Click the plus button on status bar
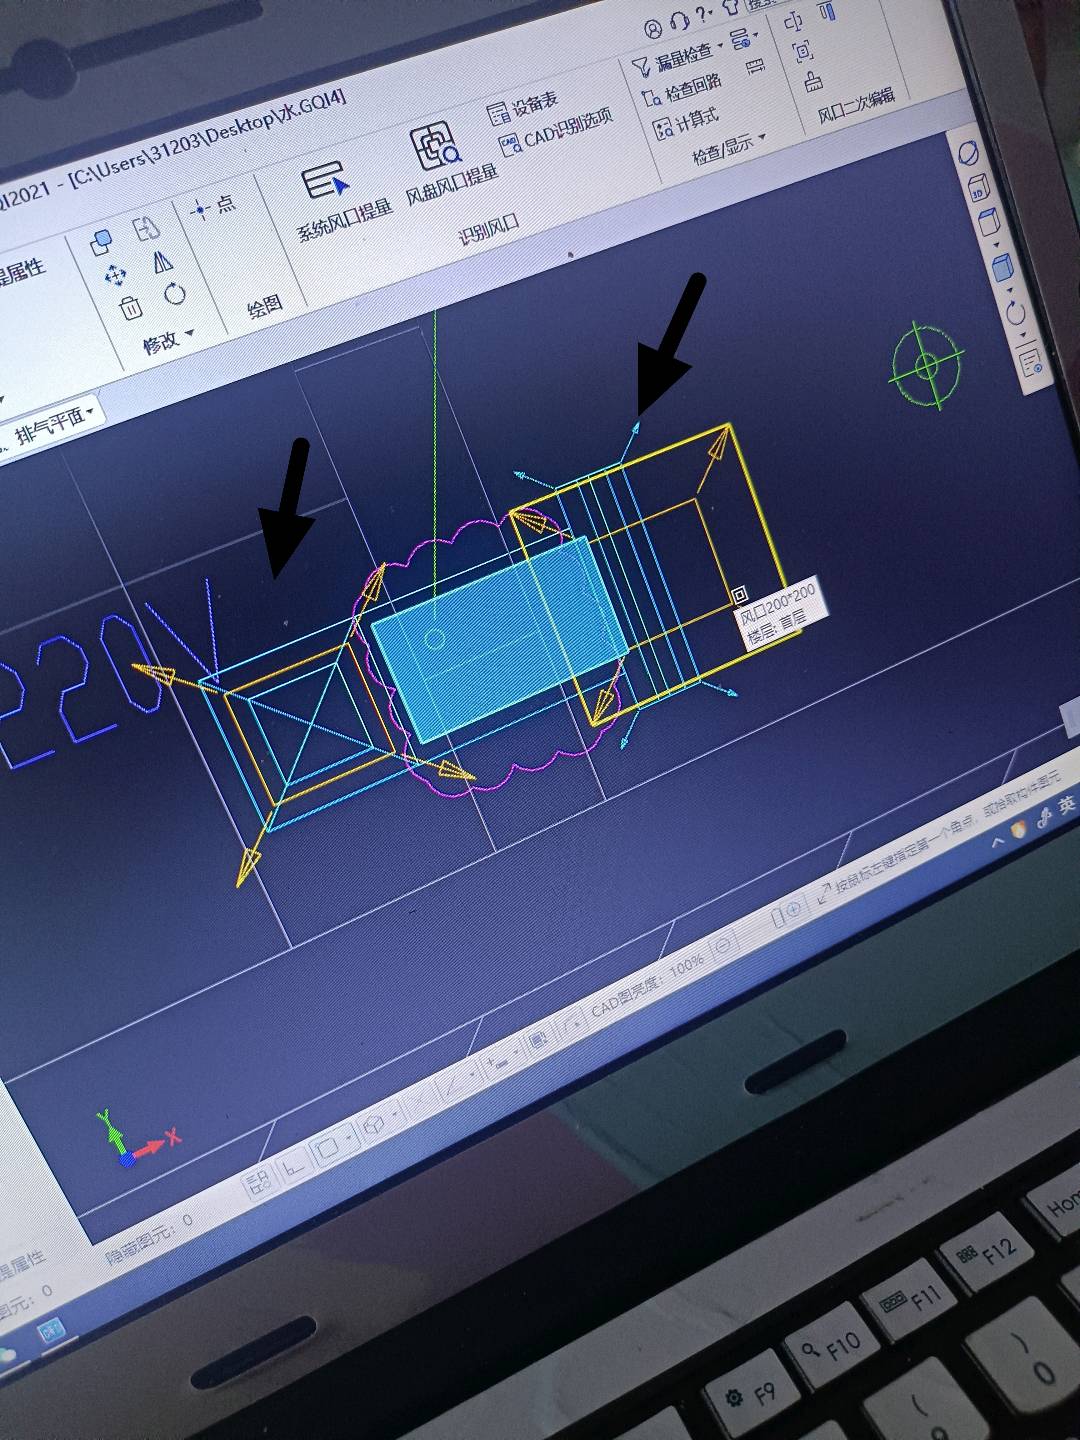The width and height of the screenshot is (1080, 1440). point(794,909)
